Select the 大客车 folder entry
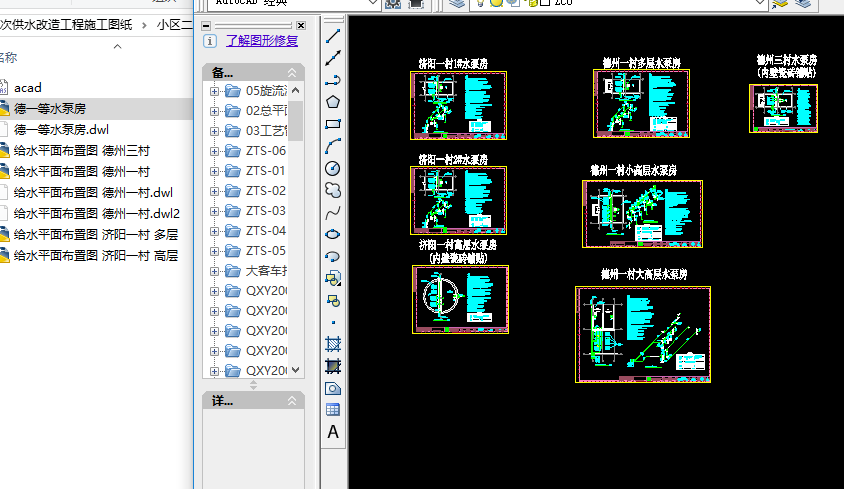Screen dimensions: 844x489 [x=255, y=271]
